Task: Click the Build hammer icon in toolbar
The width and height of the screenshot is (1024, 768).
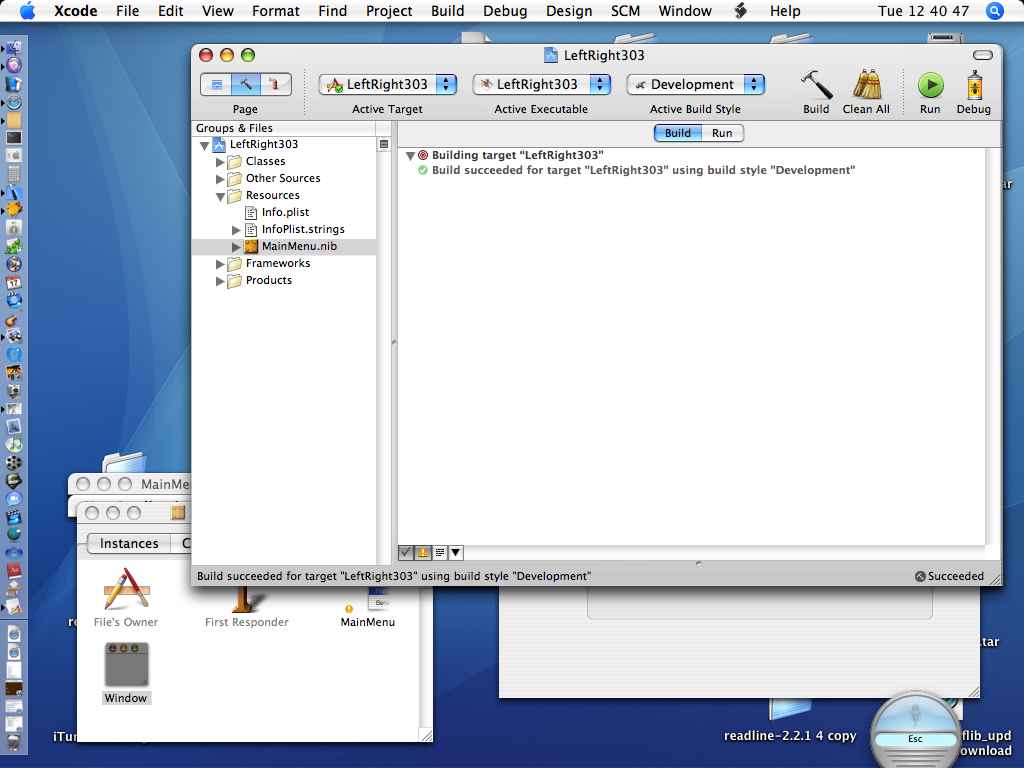Action: point(816,85)
